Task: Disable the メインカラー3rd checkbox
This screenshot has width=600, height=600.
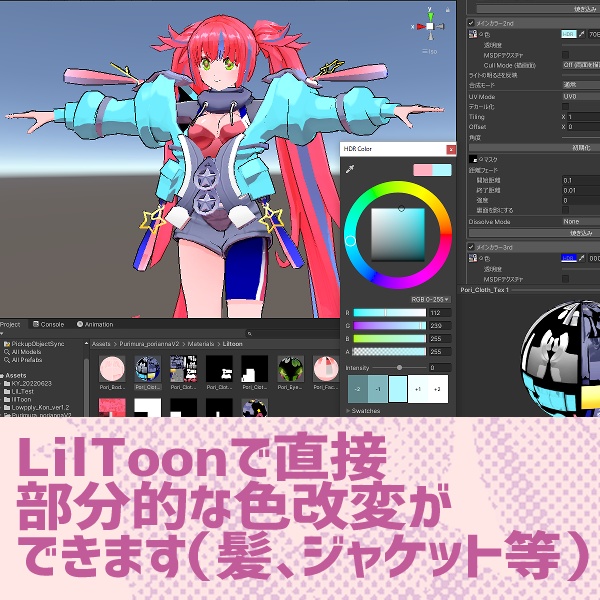Action: pos(471,247)
